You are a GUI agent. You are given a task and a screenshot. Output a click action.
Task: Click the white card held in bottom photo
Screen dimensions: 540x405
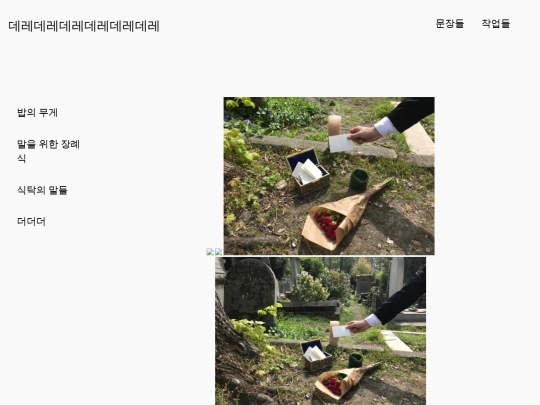click(x=341, y=331)
